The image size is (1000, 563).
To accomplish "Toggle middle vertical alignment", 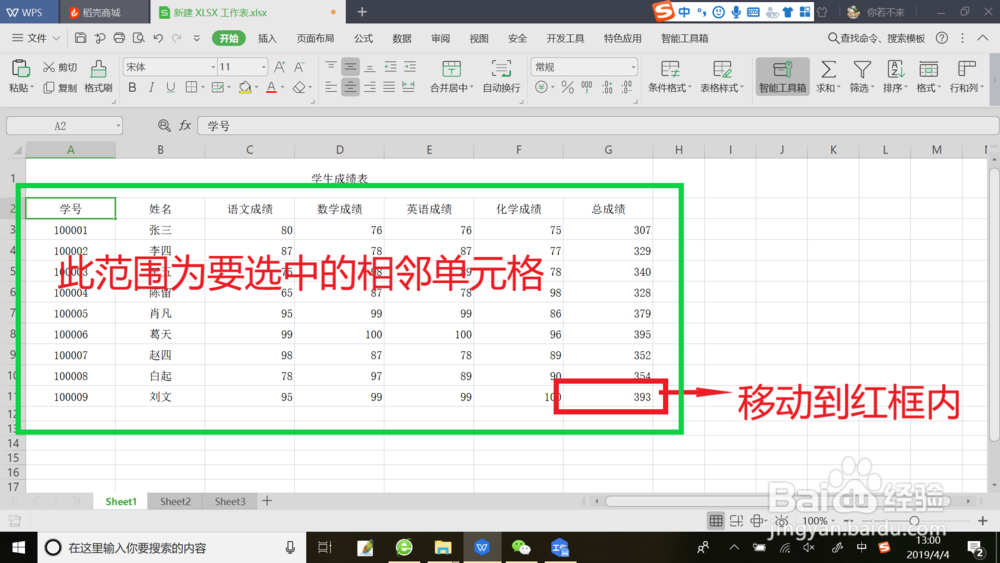I will [x=350, y=67].
